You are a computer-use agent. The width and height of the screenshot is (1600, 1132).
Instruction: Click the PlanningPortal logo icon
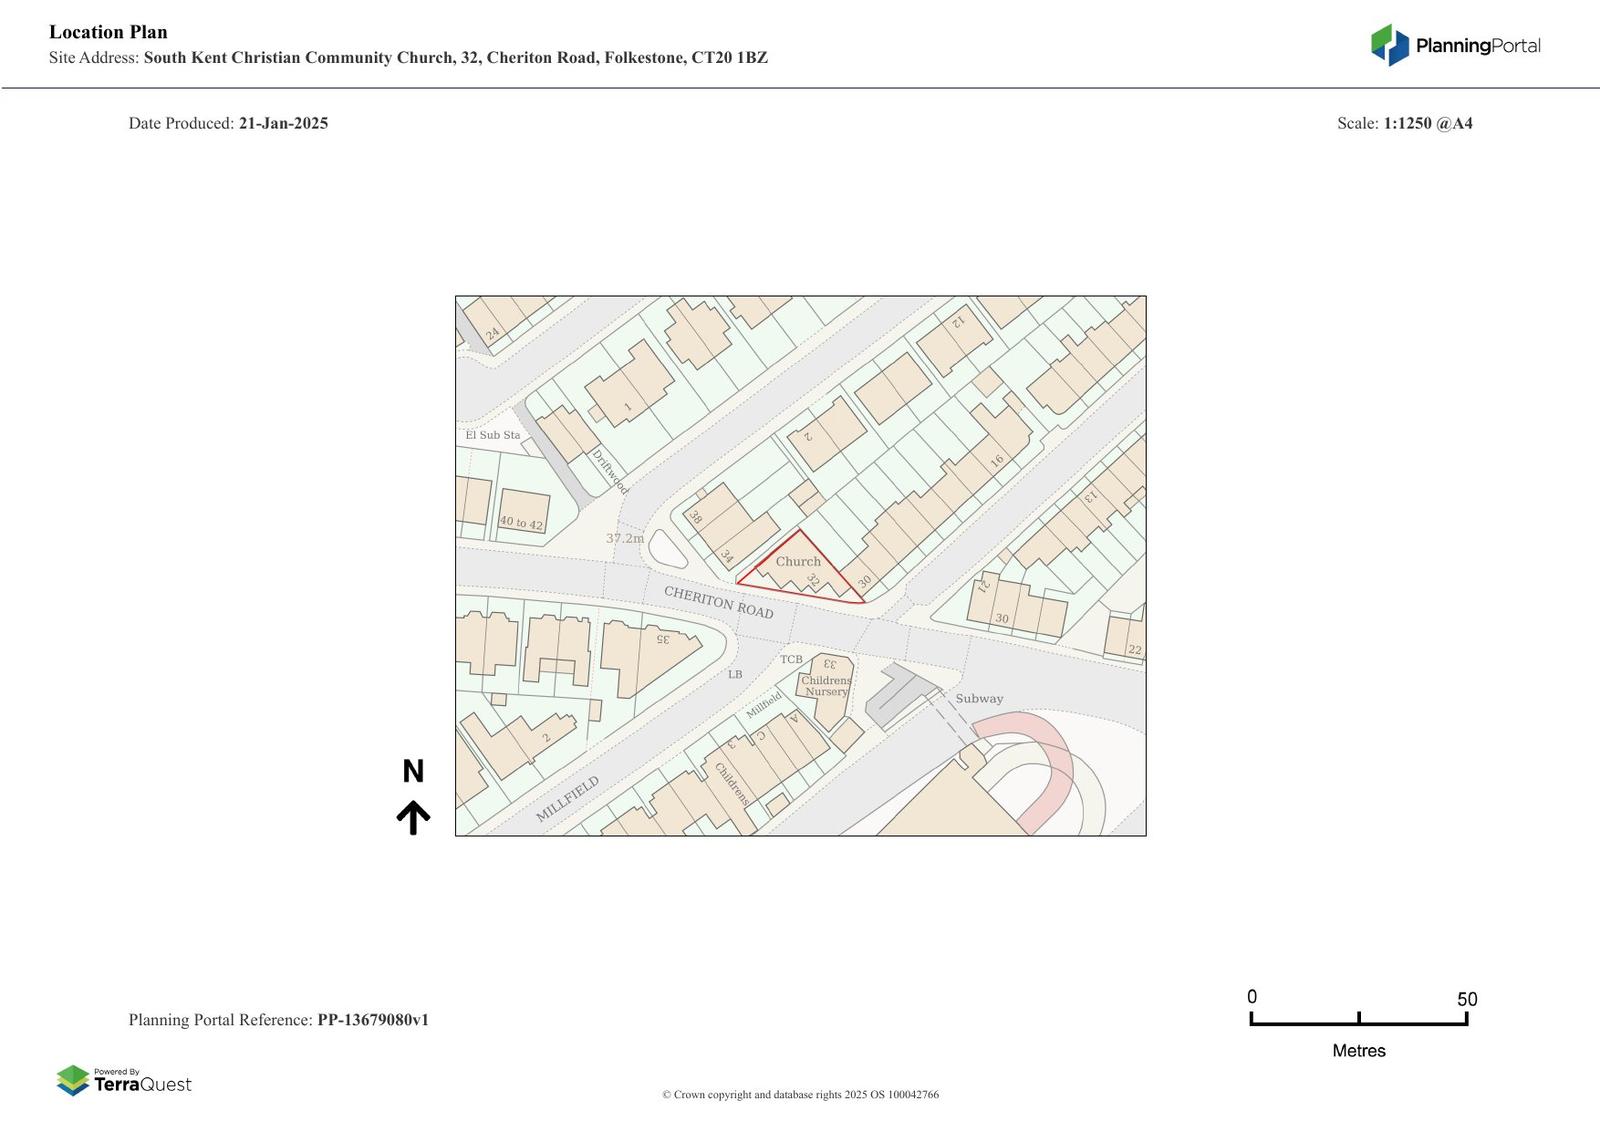coord(1389,45)
